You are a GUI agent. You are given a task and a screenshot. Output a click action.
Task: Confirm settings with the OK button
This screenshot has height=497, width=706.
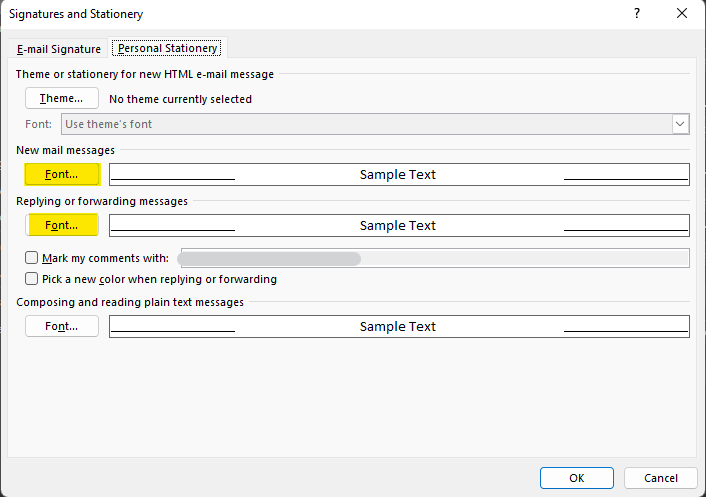coord(577,478)
